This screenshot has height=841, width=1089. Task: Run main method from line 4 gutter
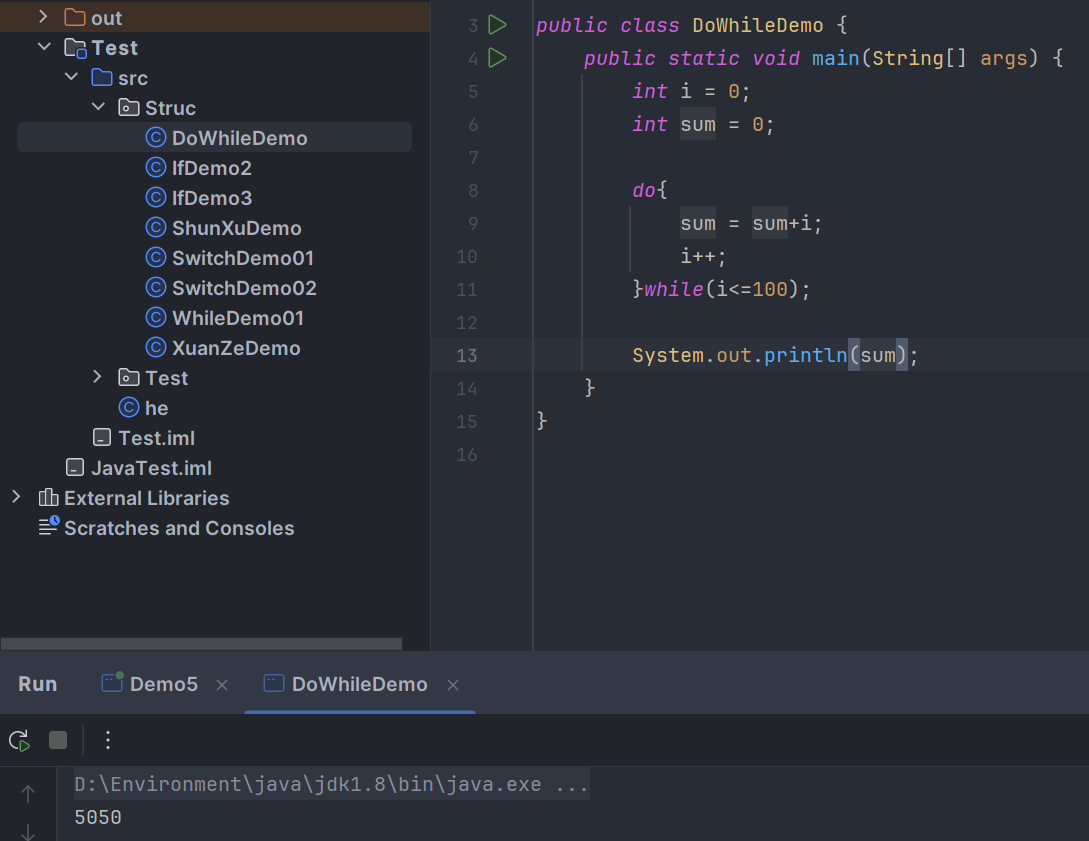pos(497,58)
